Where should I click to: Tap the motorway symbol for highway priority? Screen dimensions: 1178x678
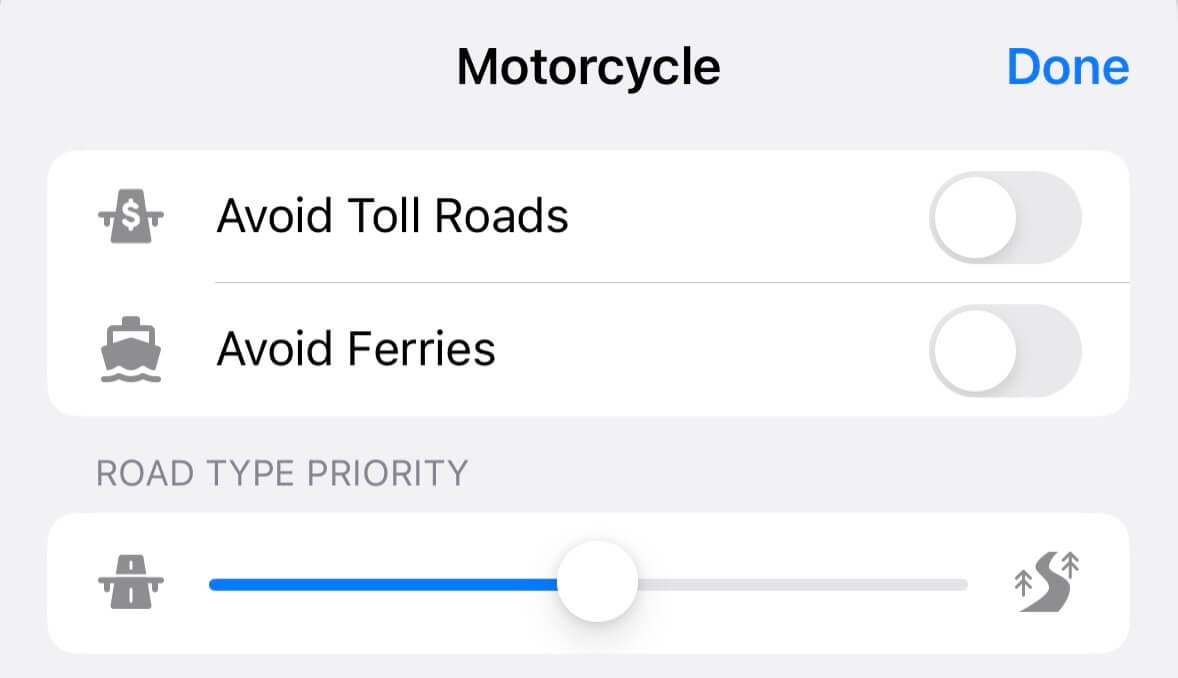tap(132, 583)
